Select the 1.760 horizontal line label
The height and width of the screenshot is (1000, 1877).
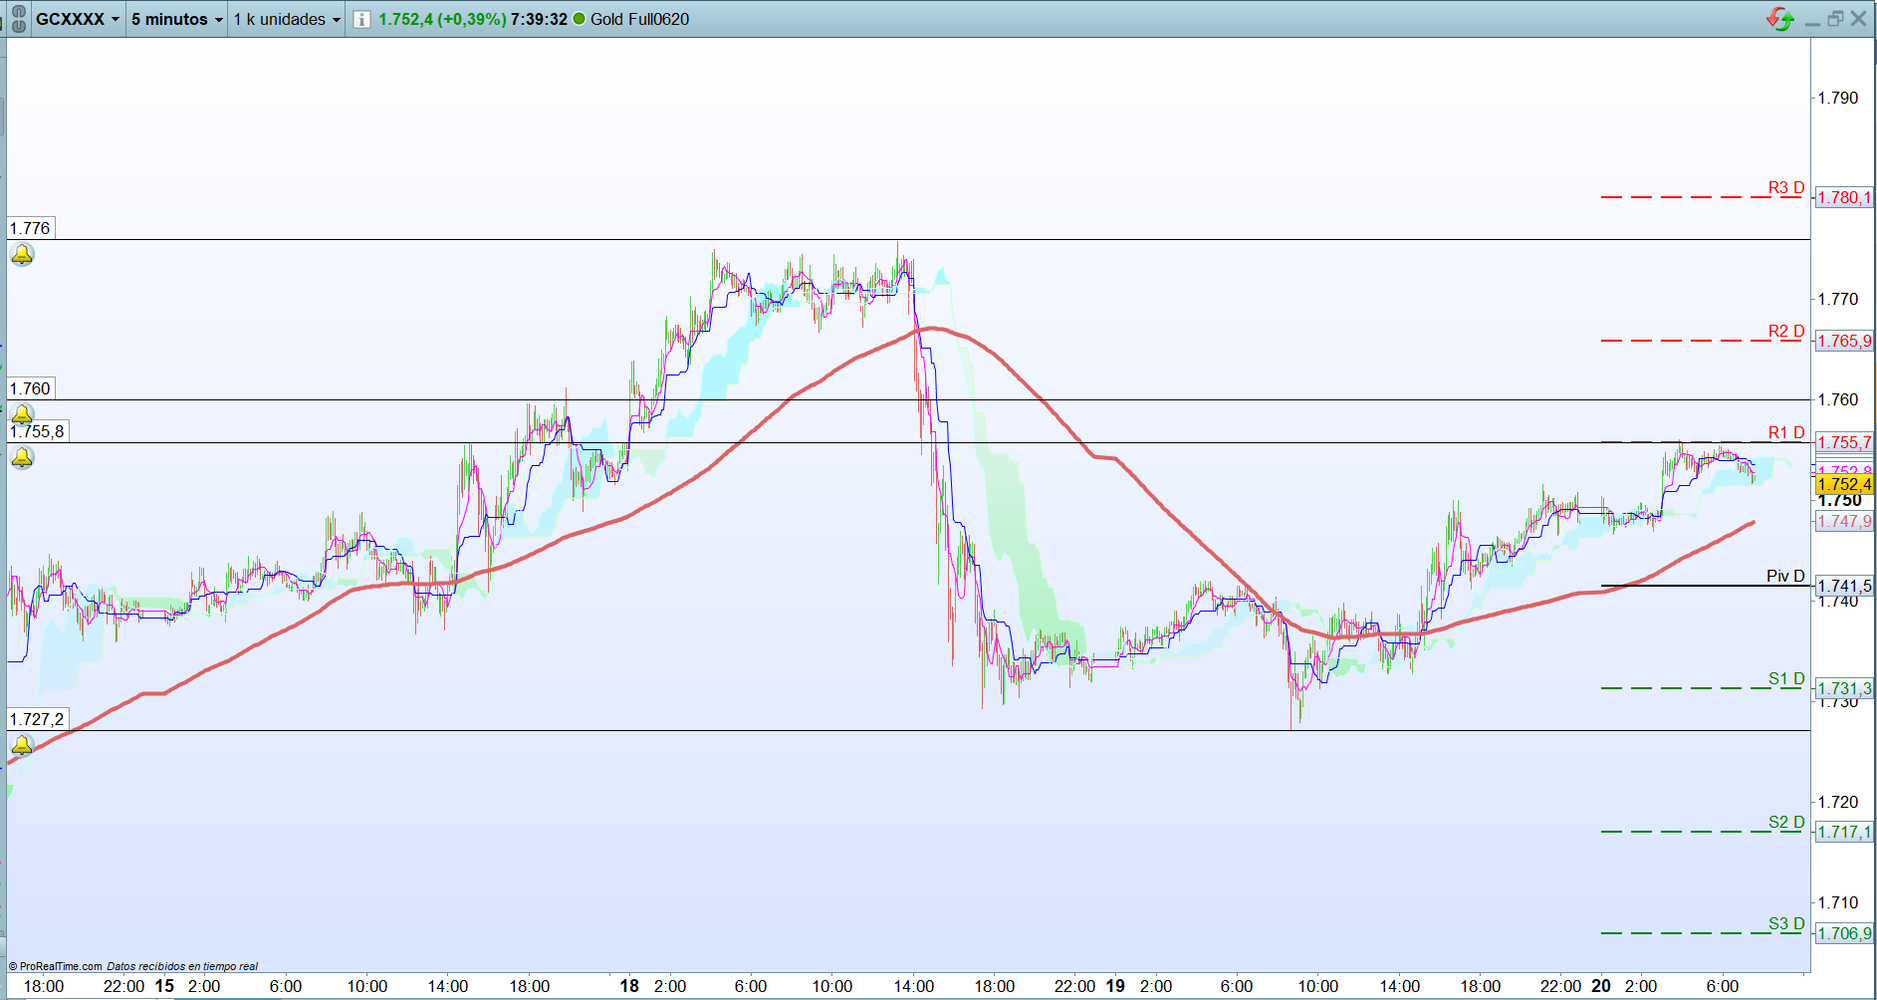pyautogui.click(x=30, y=389)
